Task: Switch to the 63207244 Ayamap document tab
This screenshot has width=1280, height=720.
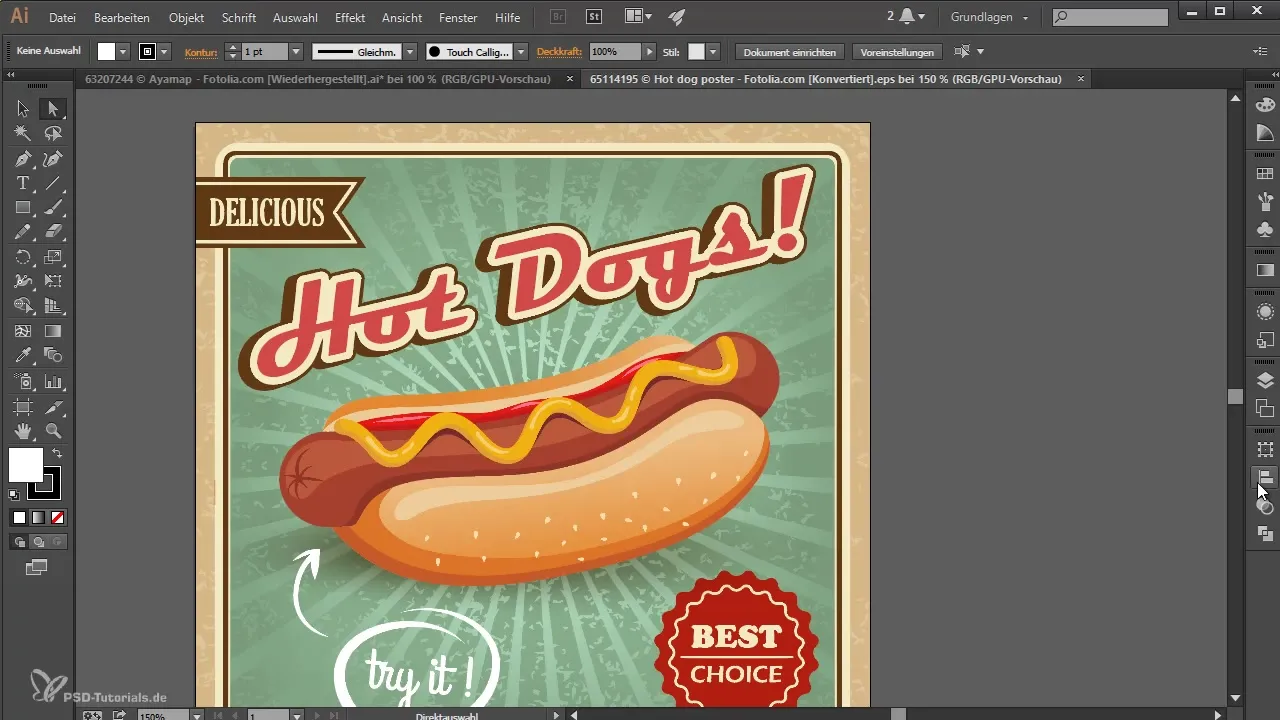Action: click(x=318, y=78)
